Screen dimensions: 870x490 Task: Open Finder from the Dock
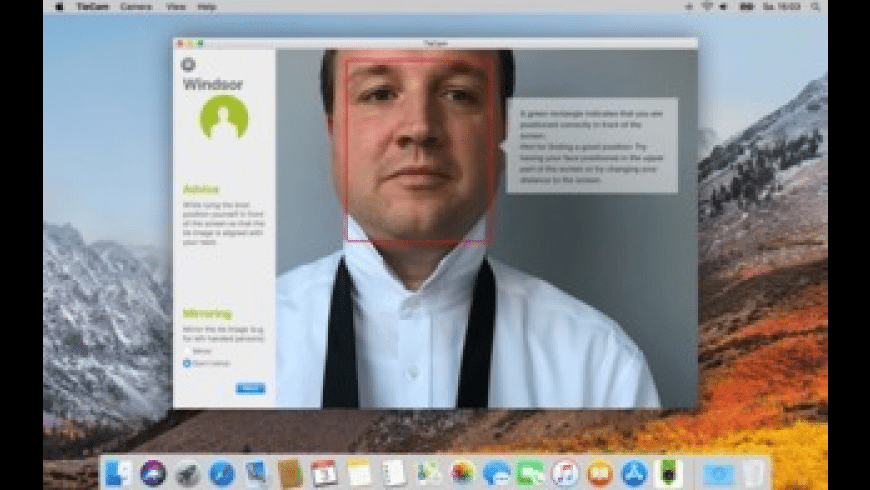119,473
